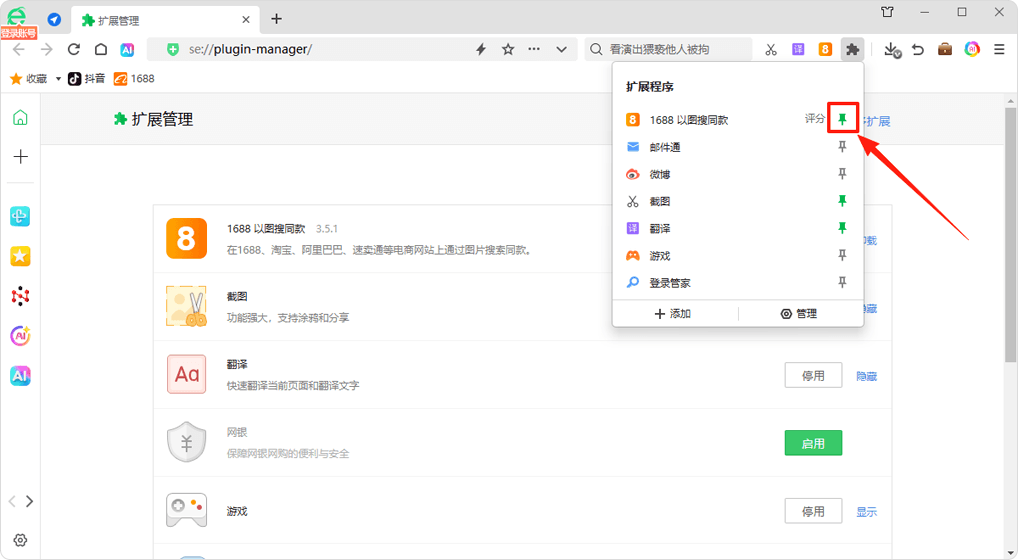Click the home icon in left sidebar

coord(20,118)
